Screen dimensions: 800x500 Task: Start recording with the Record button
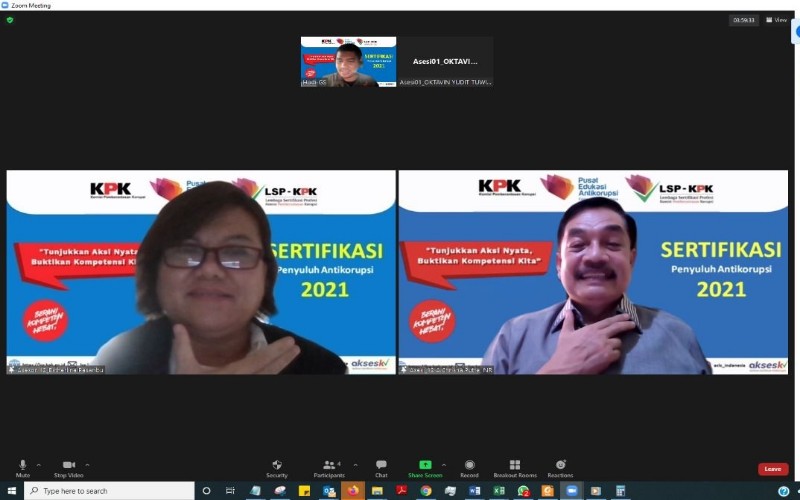[469, 468]
